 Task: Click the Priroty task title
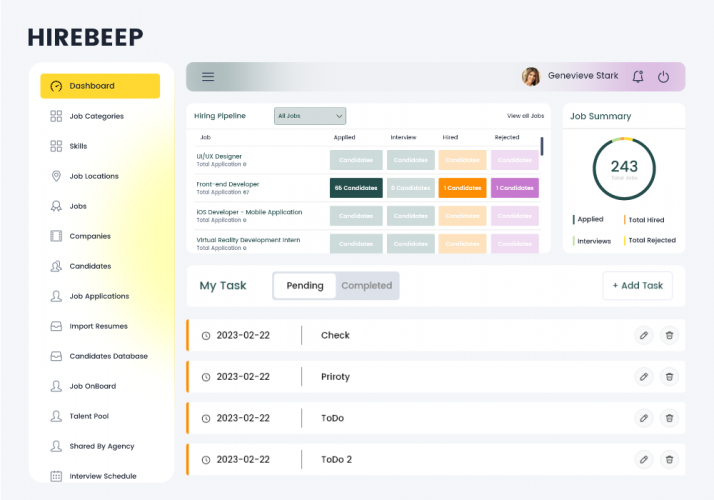[336, 377]
